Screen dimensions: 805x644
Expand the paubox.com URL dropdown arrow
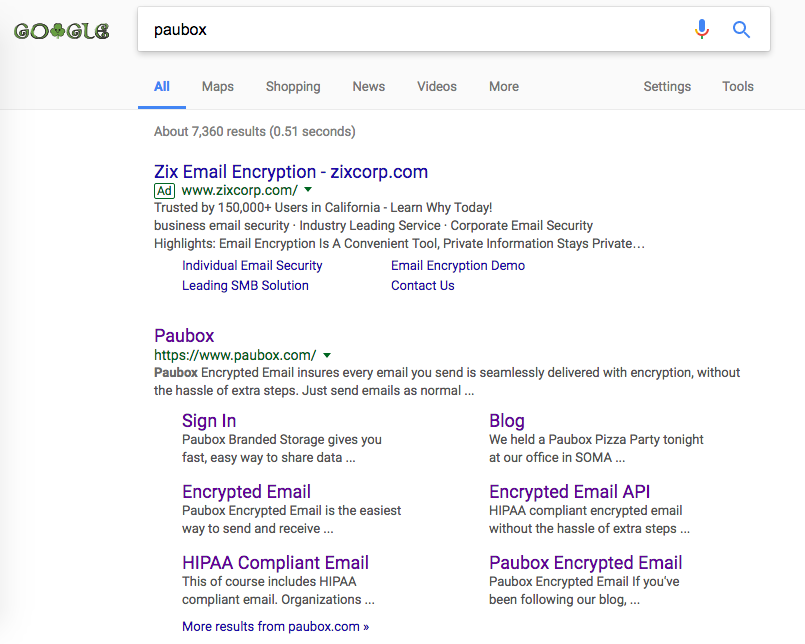point(327,355)
